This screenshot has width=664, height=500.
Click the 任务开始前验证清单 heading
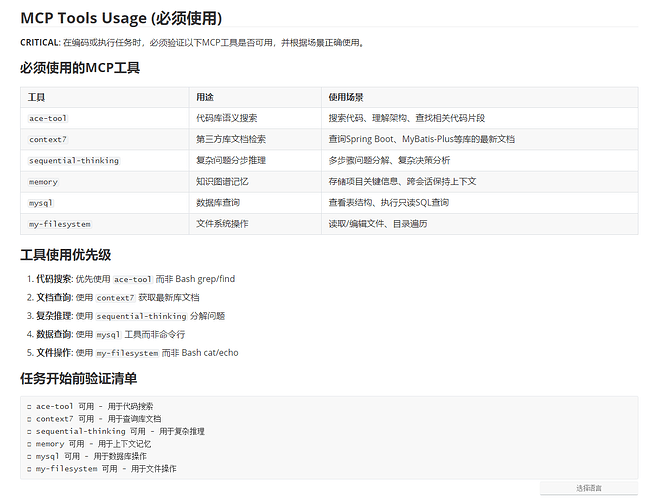79,378
